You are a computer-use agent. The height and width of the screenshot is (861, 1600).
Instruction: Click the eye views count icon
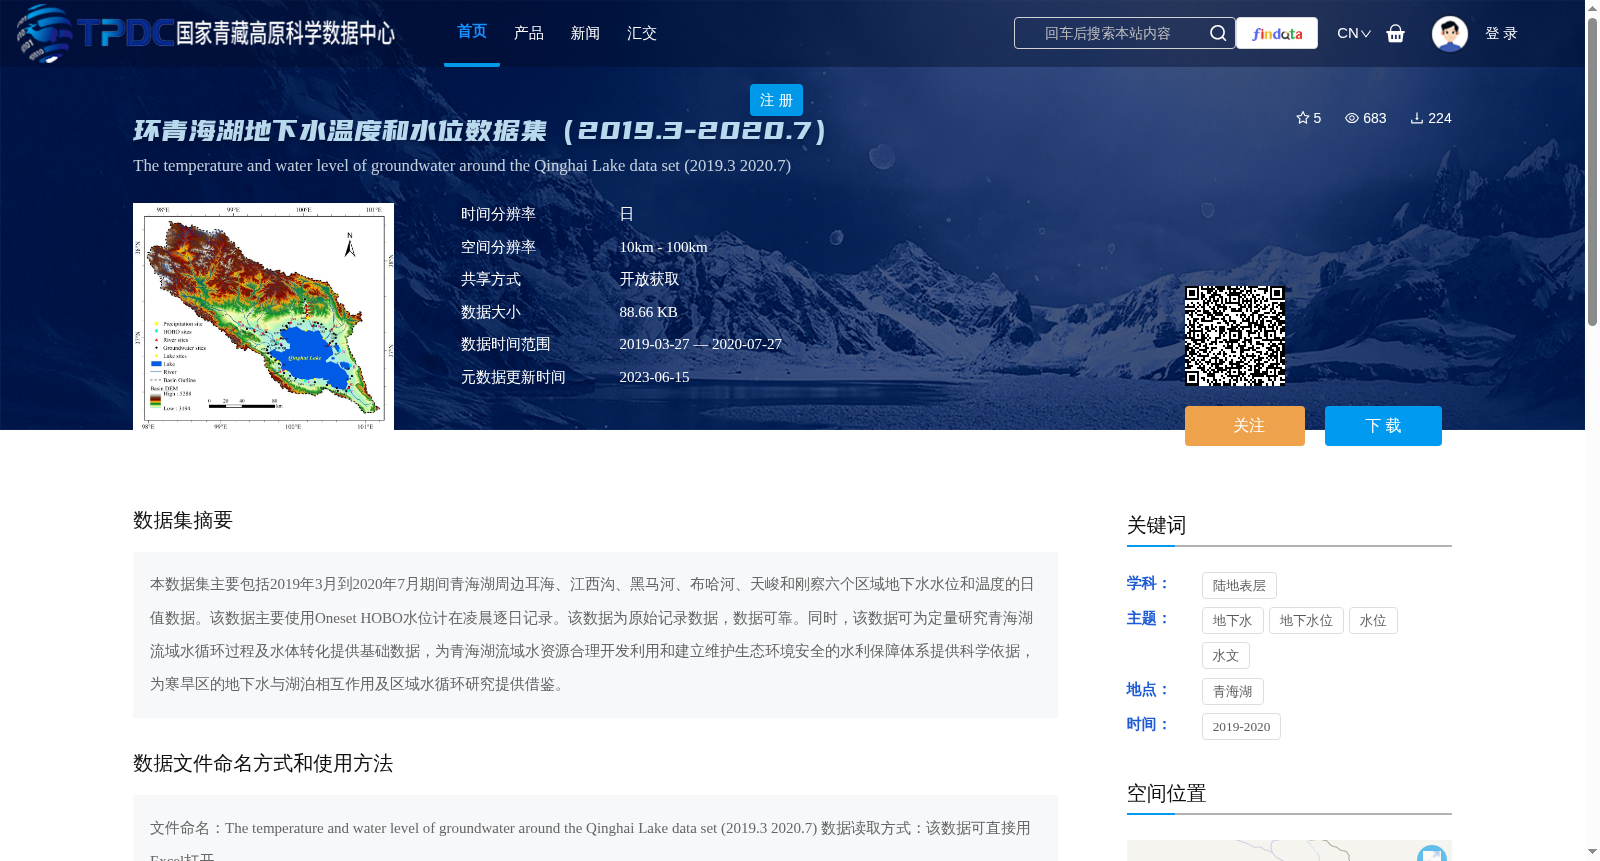coord(1352,118)
